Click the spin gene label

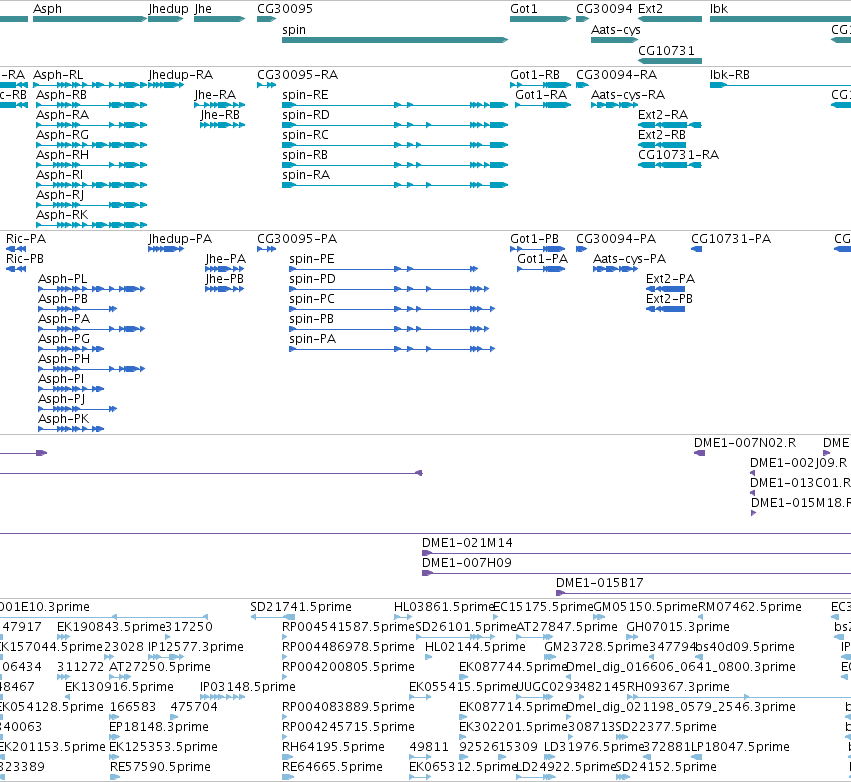tap(294, 30)
